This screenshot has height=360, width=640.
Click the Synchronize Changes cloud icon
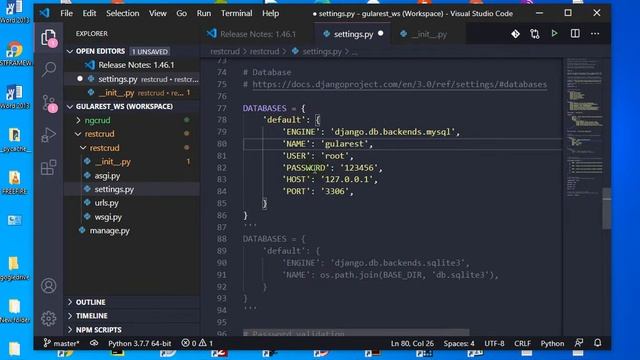coord(94,343)
